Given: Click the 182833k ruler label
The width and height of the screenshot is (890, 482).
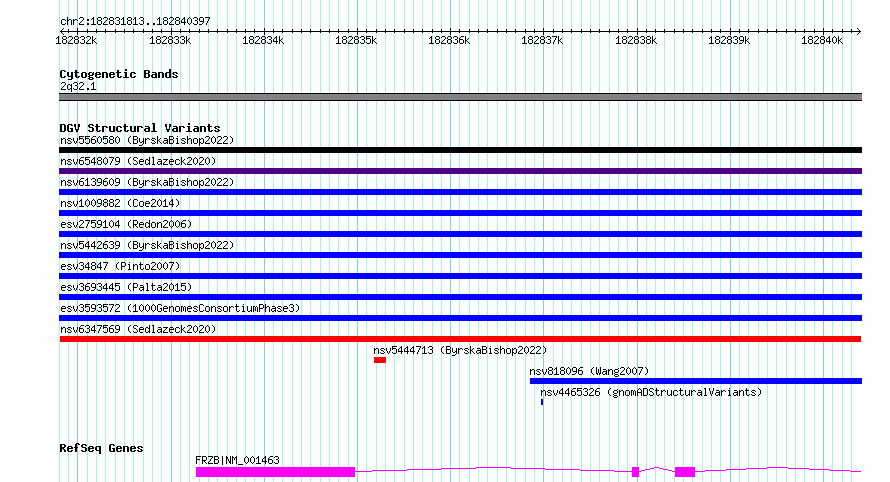Looking at the screenshot, I should point(170,40).
